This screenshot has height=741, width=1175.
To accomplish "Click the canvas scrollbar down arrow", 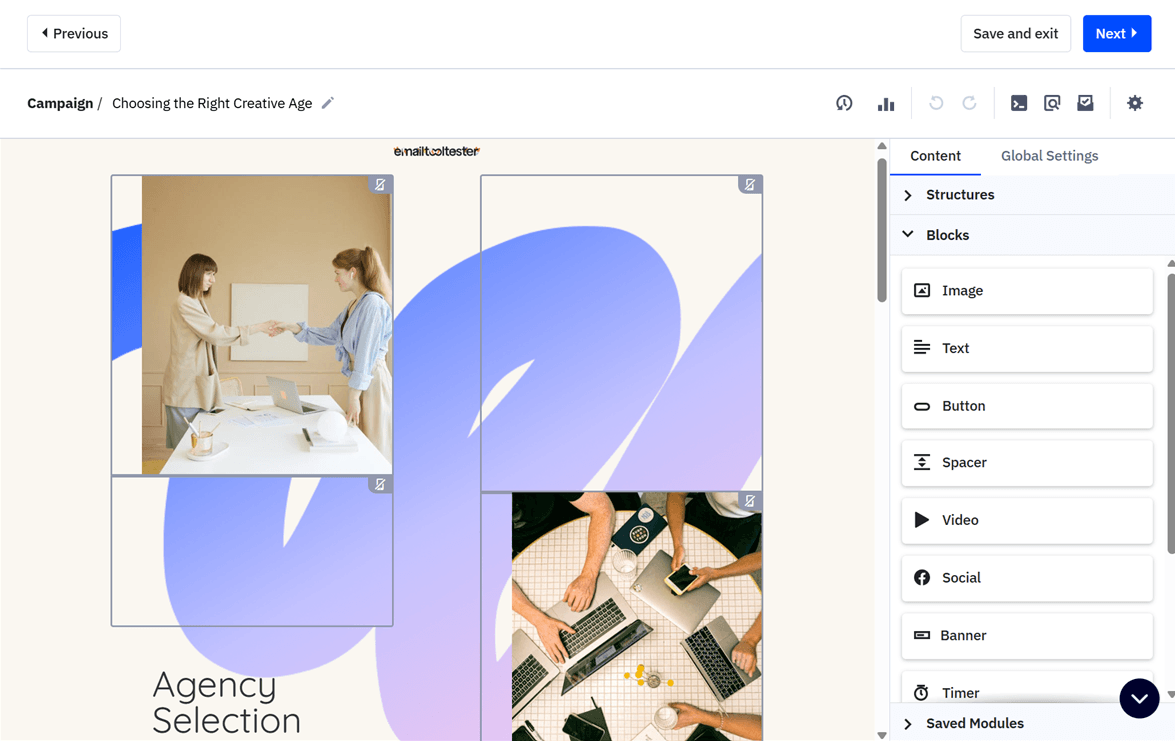I will pos(882,735).
